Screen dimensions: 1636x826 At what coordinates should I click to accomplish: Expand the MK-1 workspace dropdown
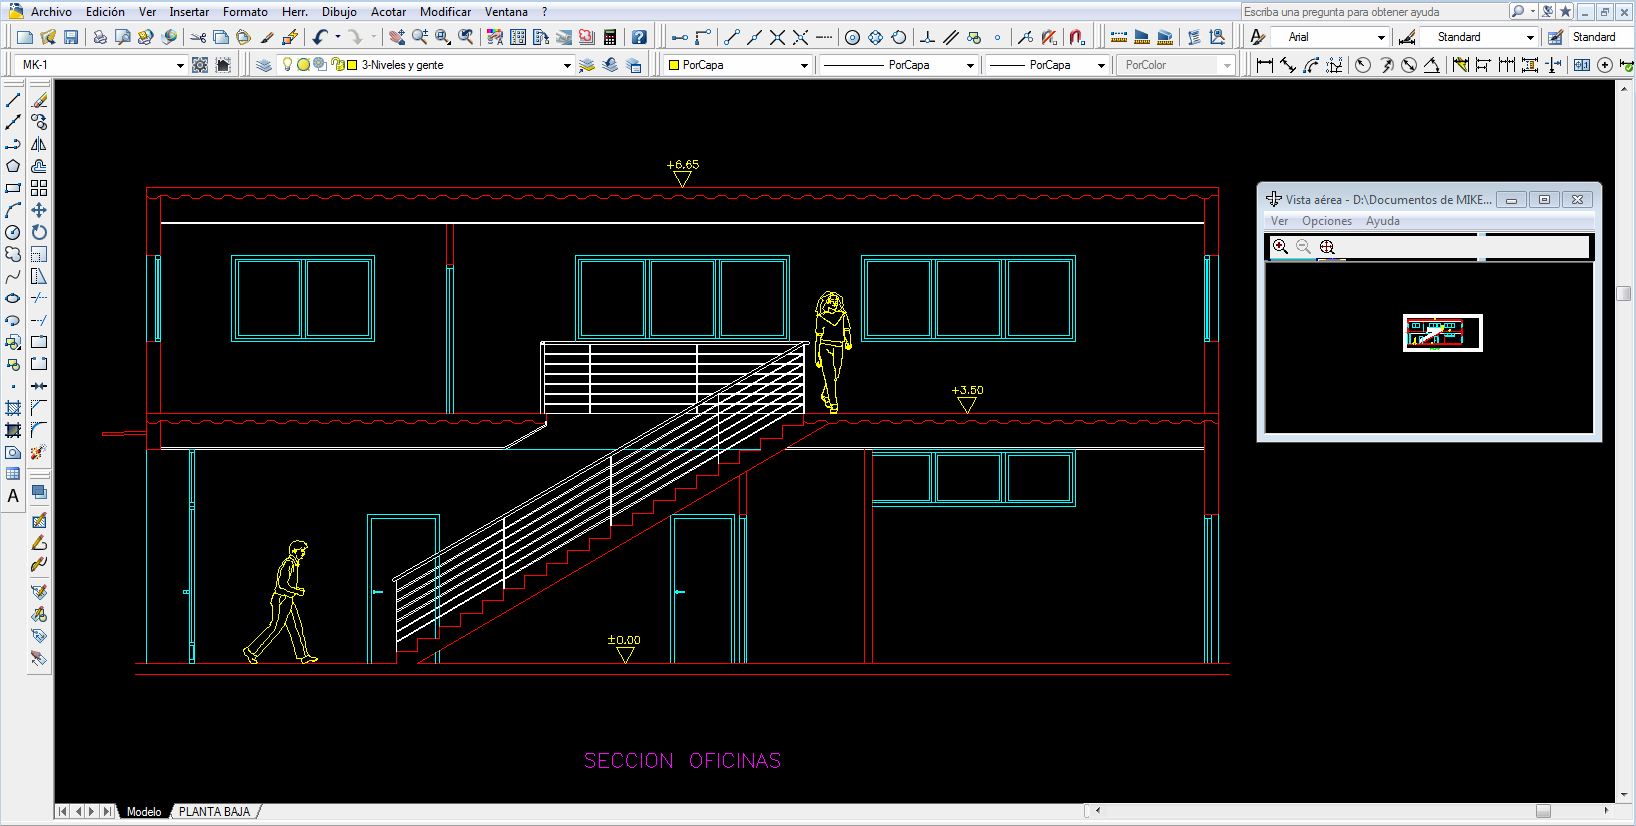[180, 65]
